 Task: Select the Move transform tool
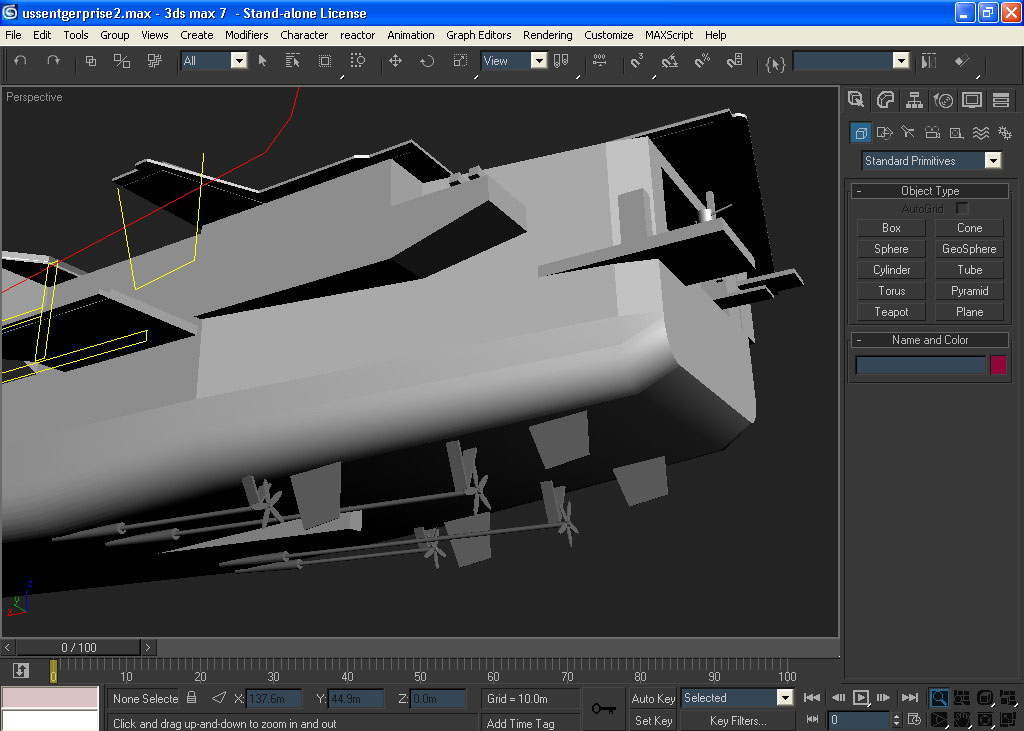pos(395,61)
